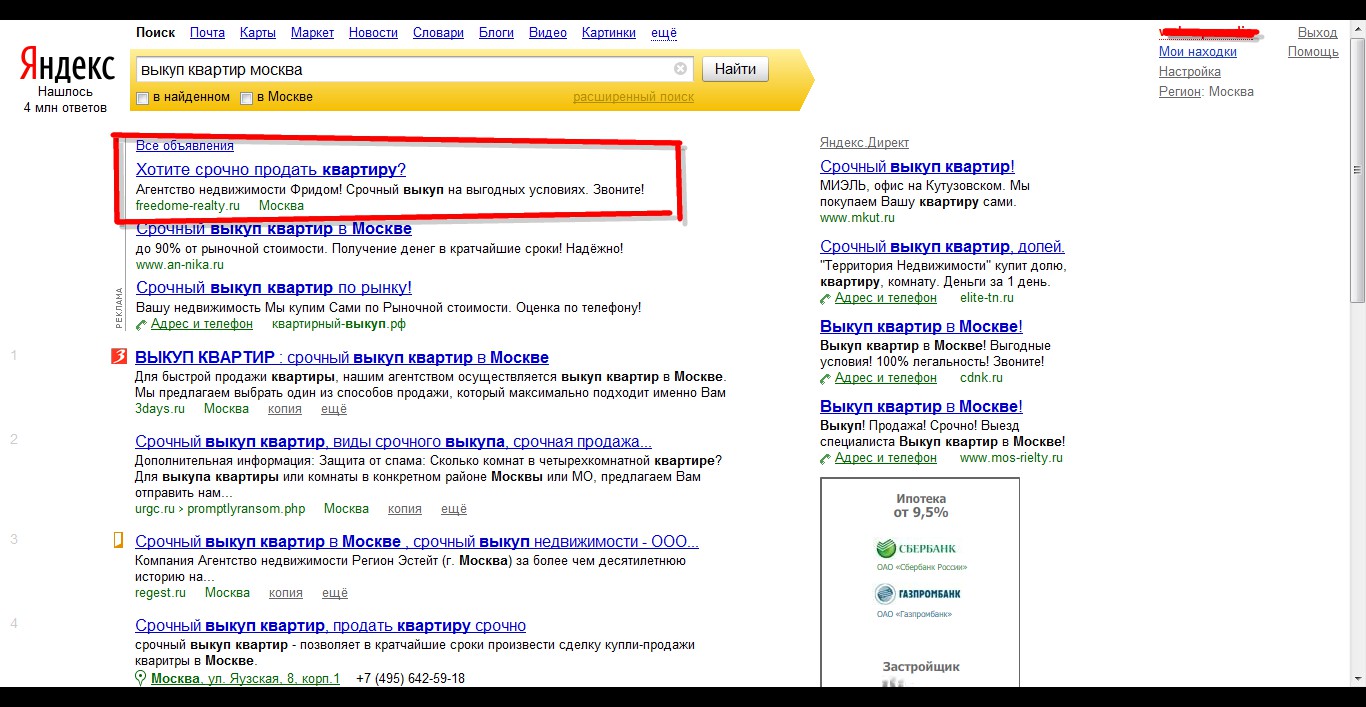Click the Регион link

(1180, 92)
